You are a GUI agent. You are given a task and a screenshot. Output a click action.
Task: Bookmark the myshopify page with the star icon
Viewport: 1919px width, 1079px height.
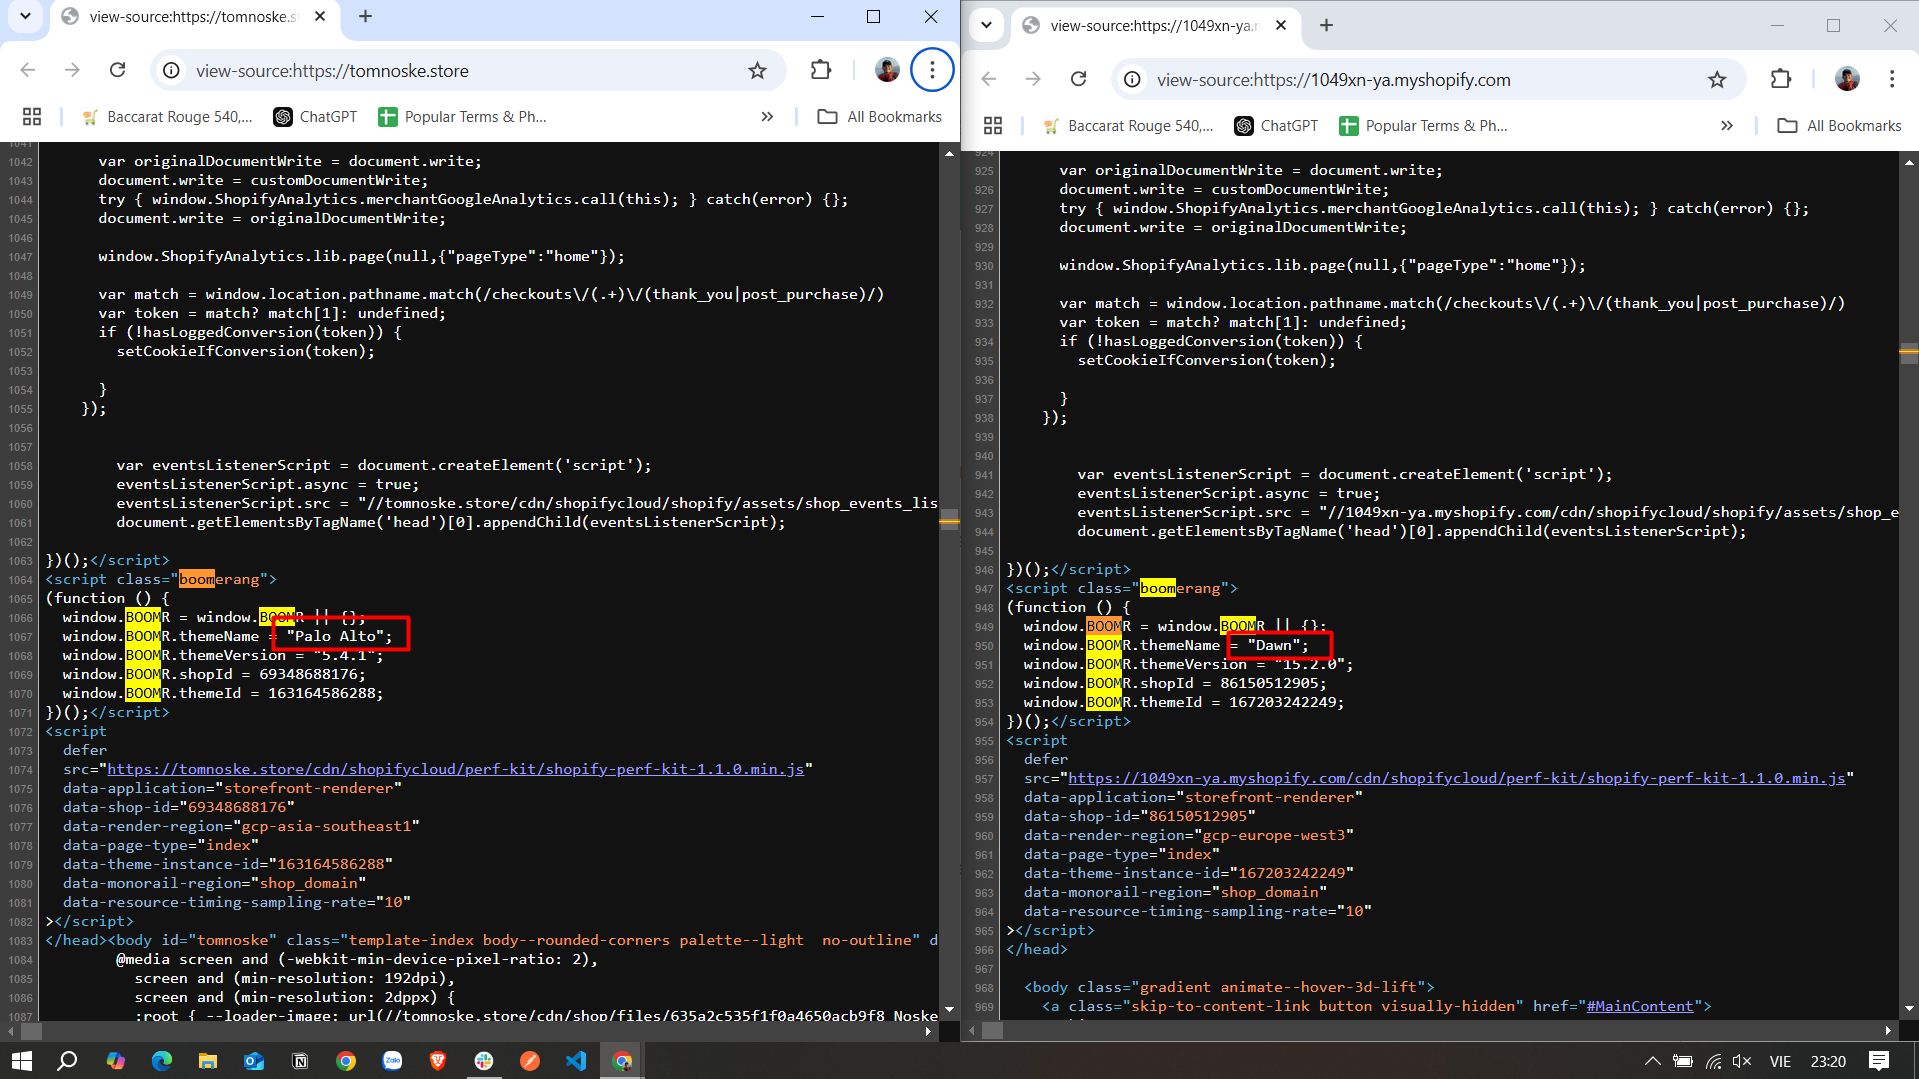[1717, 79]
